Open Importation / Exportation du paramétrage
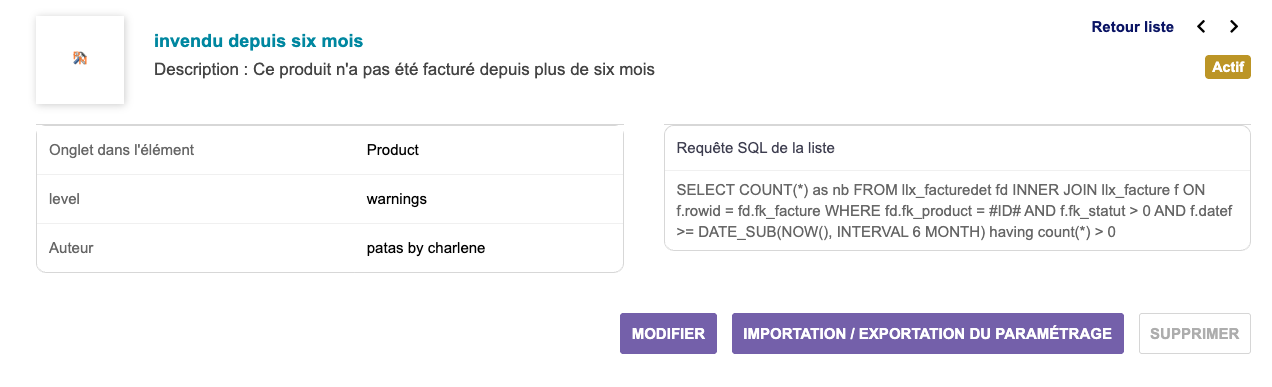The image size is (1272, 387). tap(928, 334)
